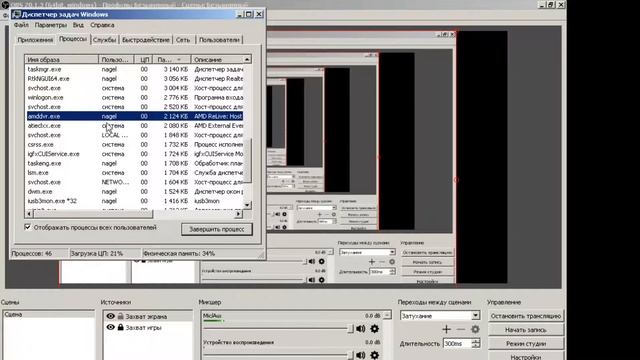Open Режим студии button
The width and height of the screenshot is (640, 360).
click(x=526, y=344)
